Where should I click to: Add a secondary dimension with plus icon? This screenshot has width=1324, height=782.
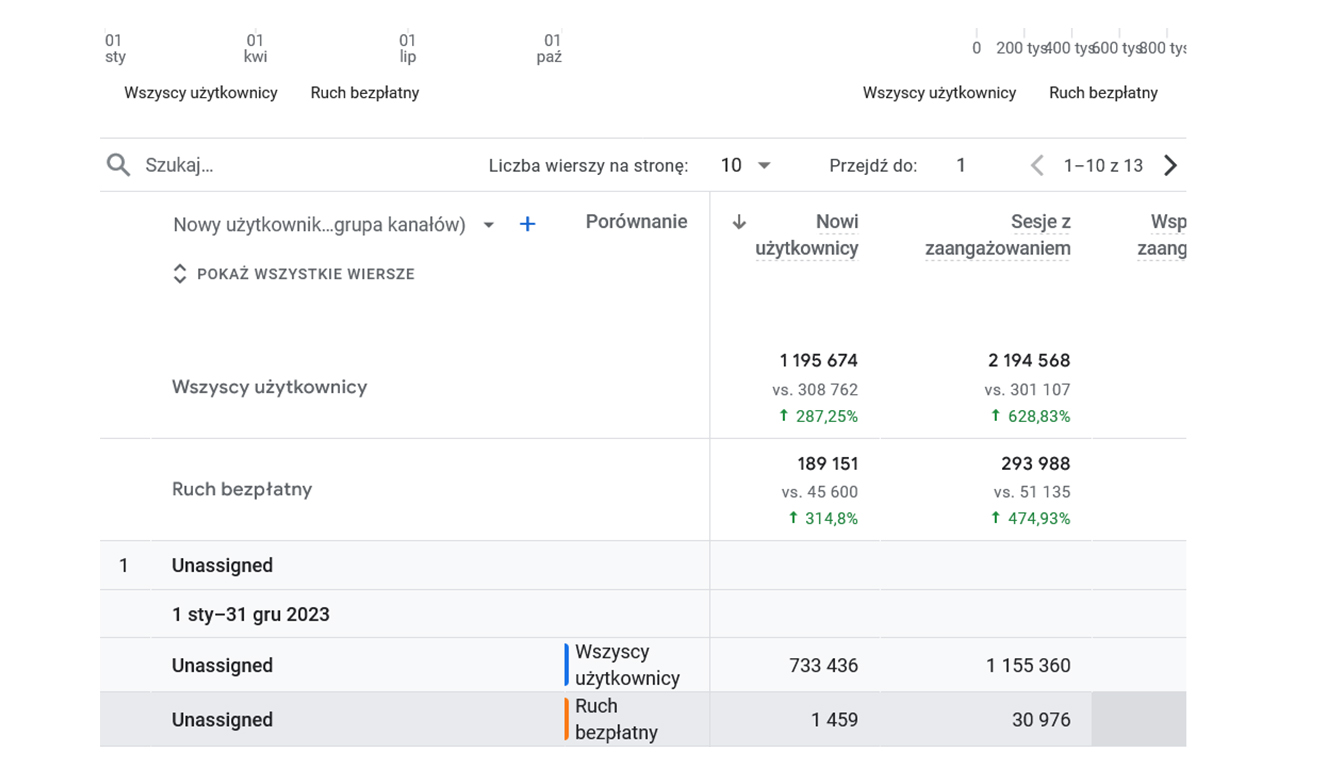point(527,224)
